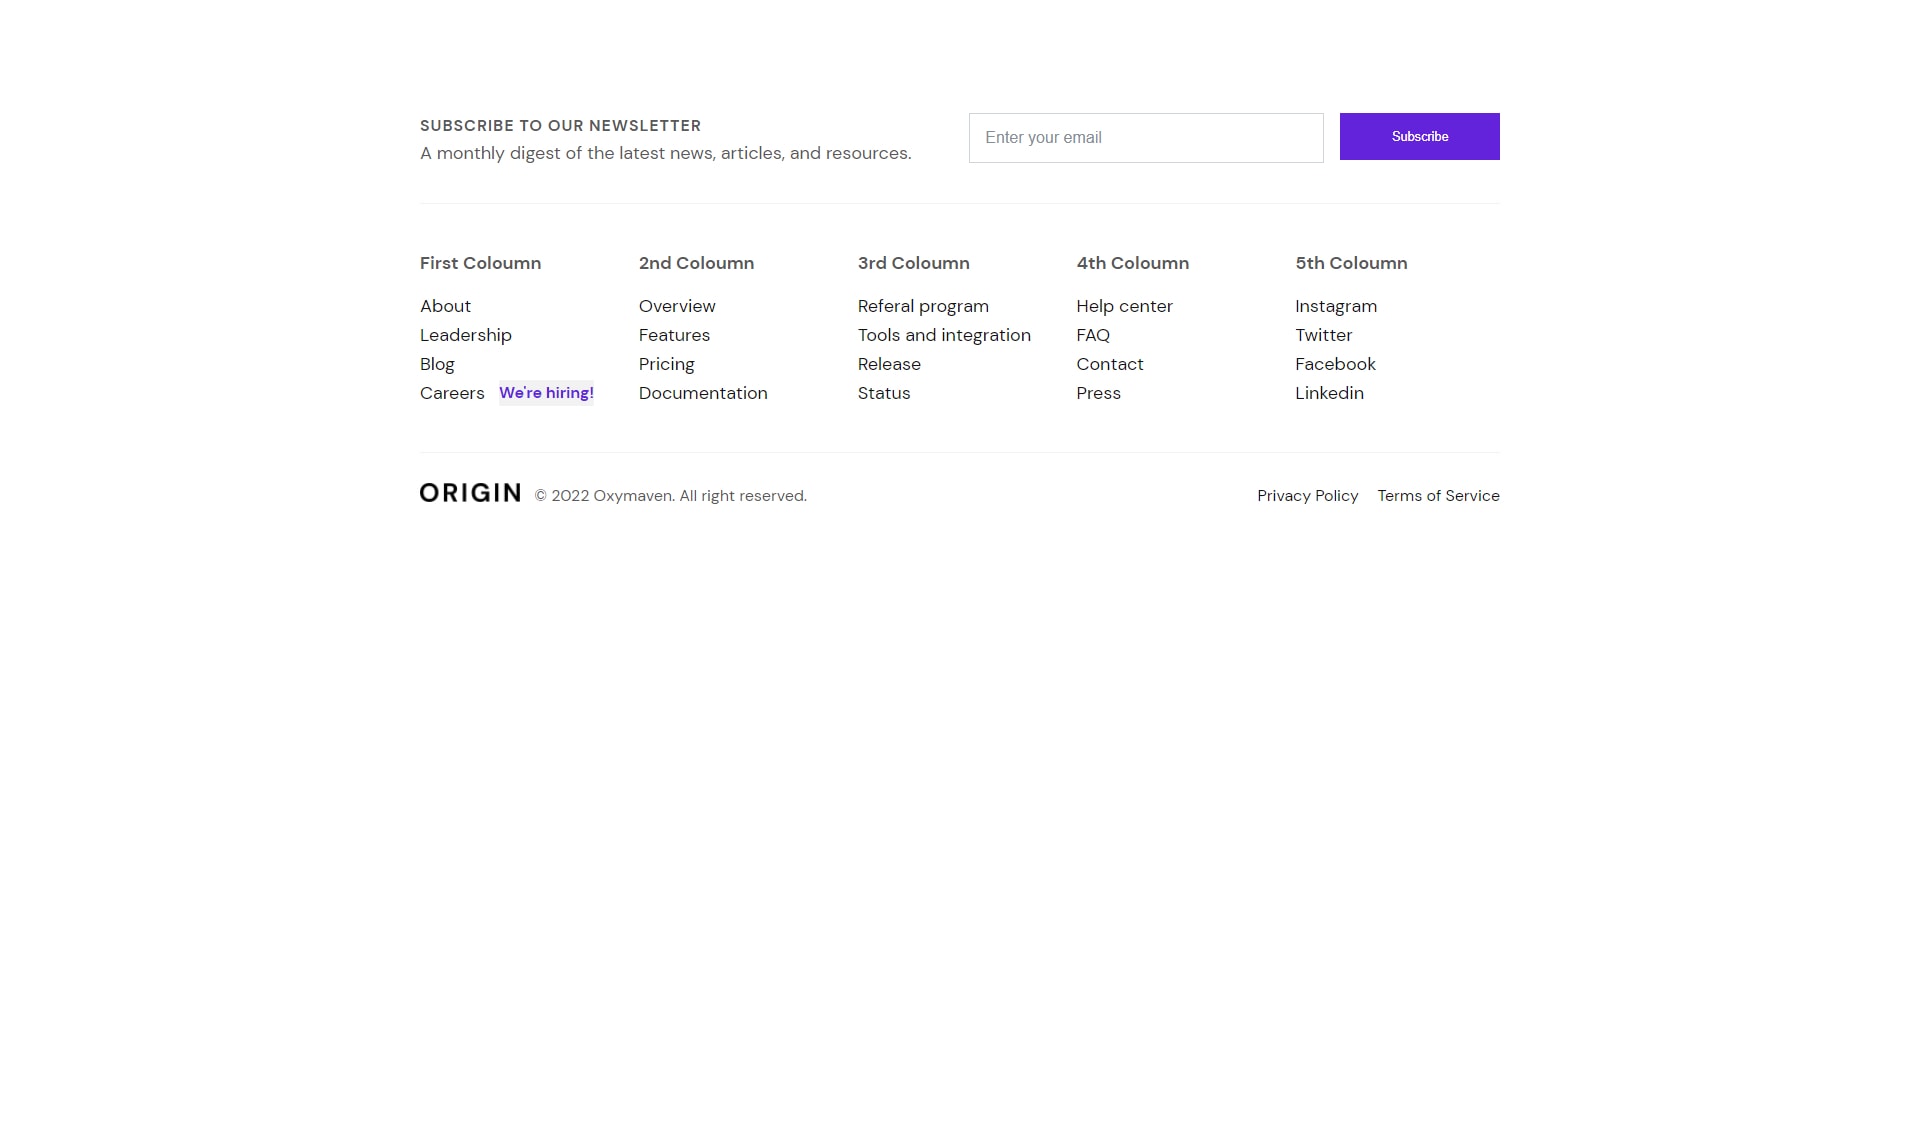Visit the Instagram link
This screenshot has width=1920, height=1140.
[x=1336, y=306]
